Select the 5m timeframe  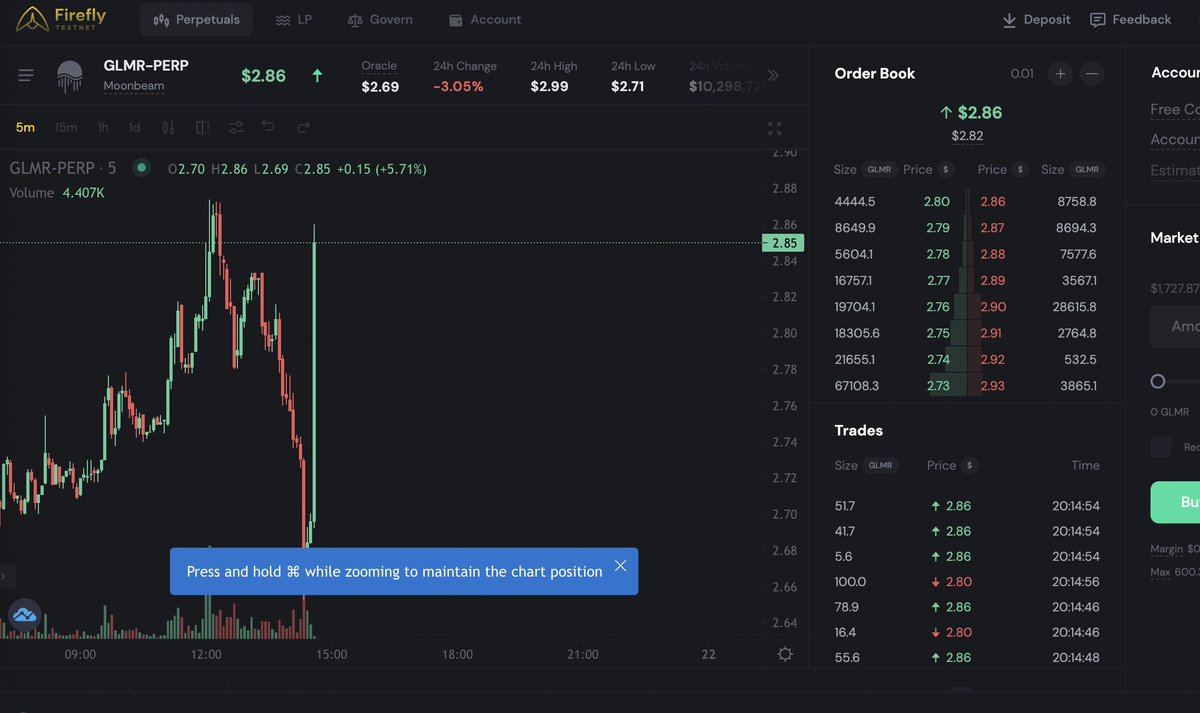pyautogui.click(x=25, y=127)
